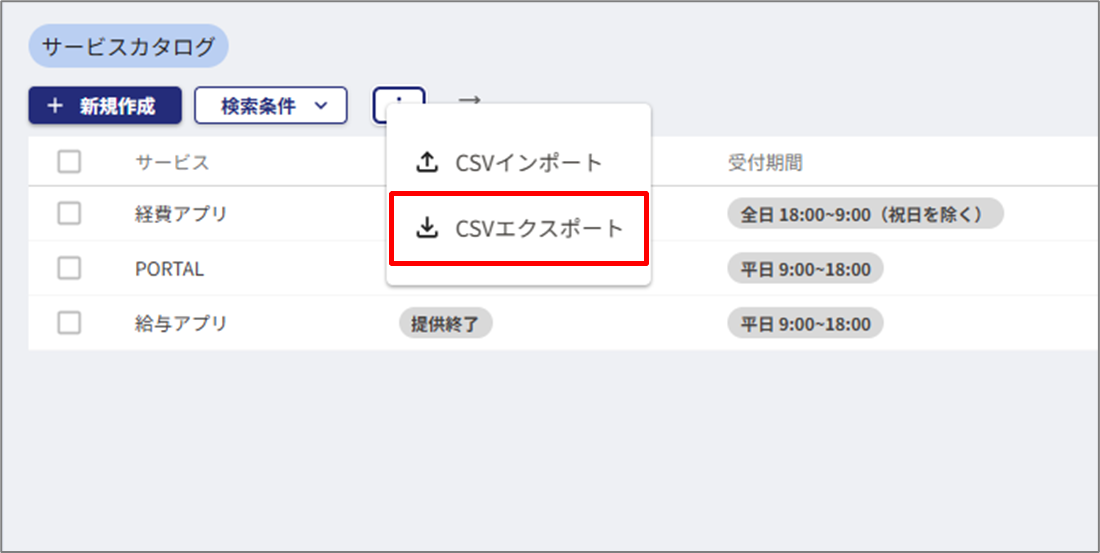Click the サービスカタログ title label
The image size is (1100, 553).
pyautogui.click(x=128, y=47)
